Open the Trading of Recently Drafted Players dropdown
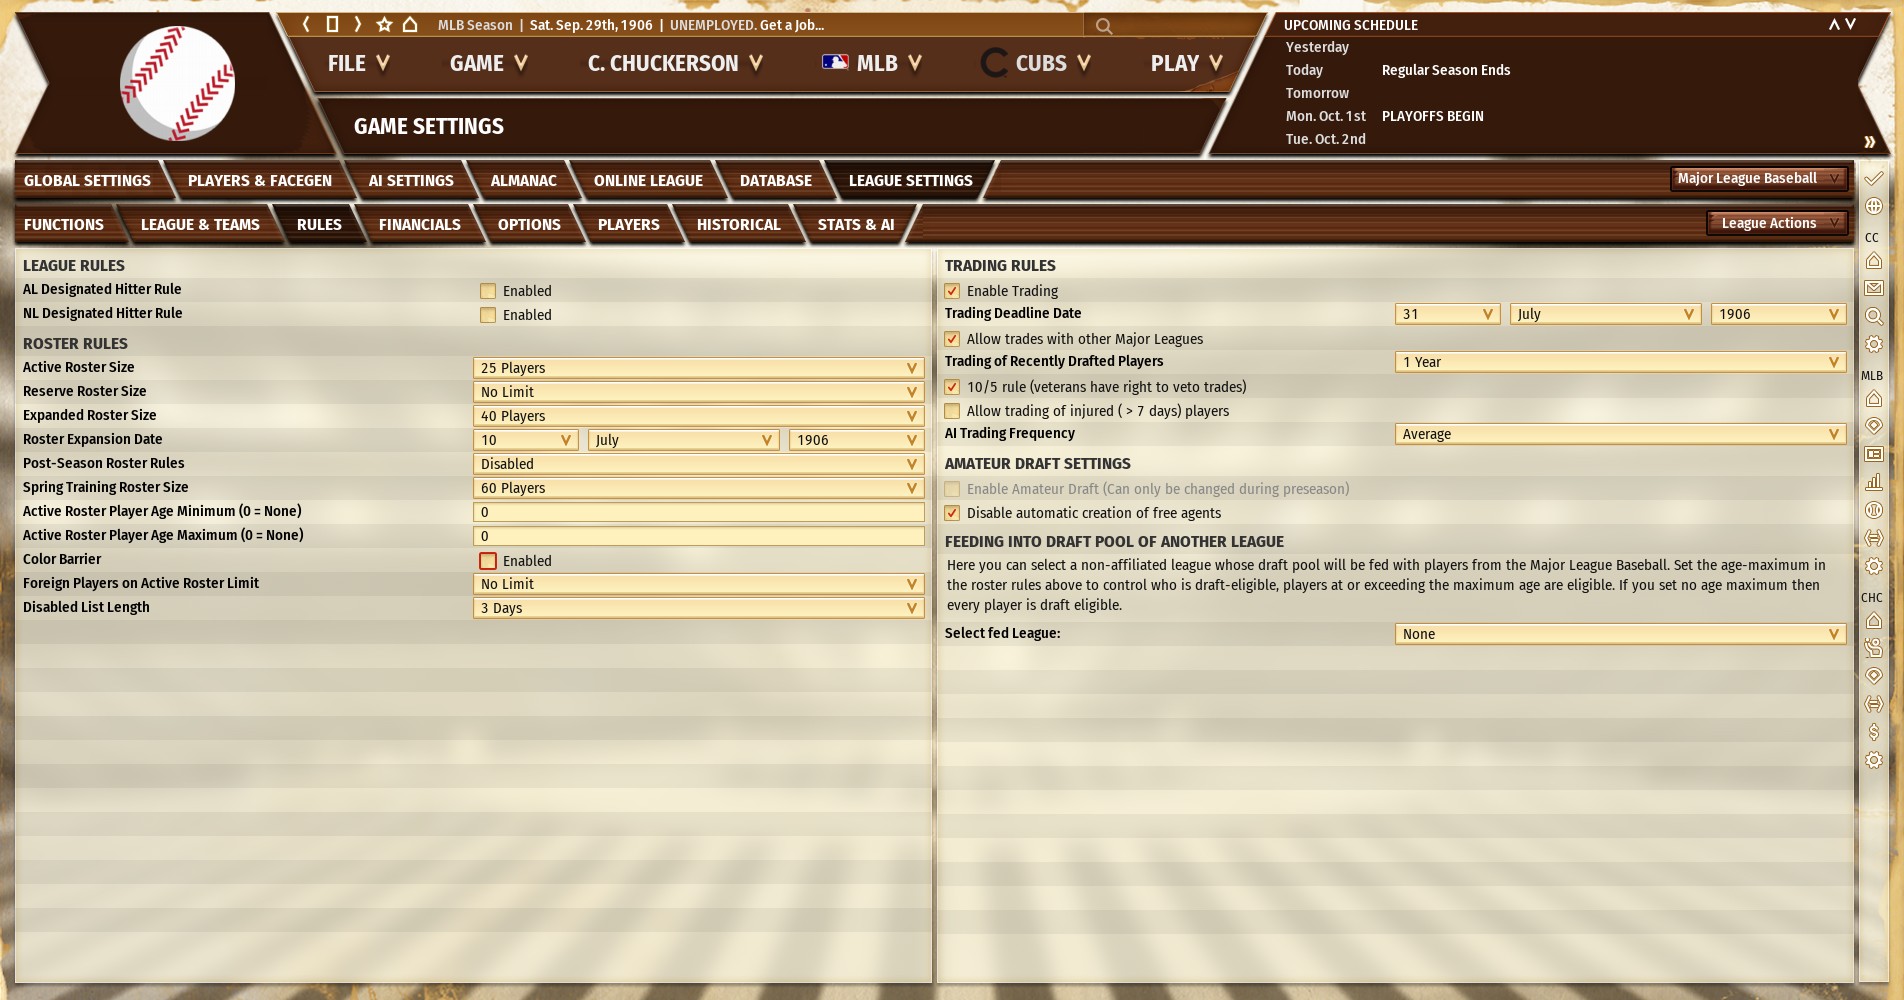The height and width of the screenshot is (1000, 1904). pyautogui.click(x=1620, y=362)
